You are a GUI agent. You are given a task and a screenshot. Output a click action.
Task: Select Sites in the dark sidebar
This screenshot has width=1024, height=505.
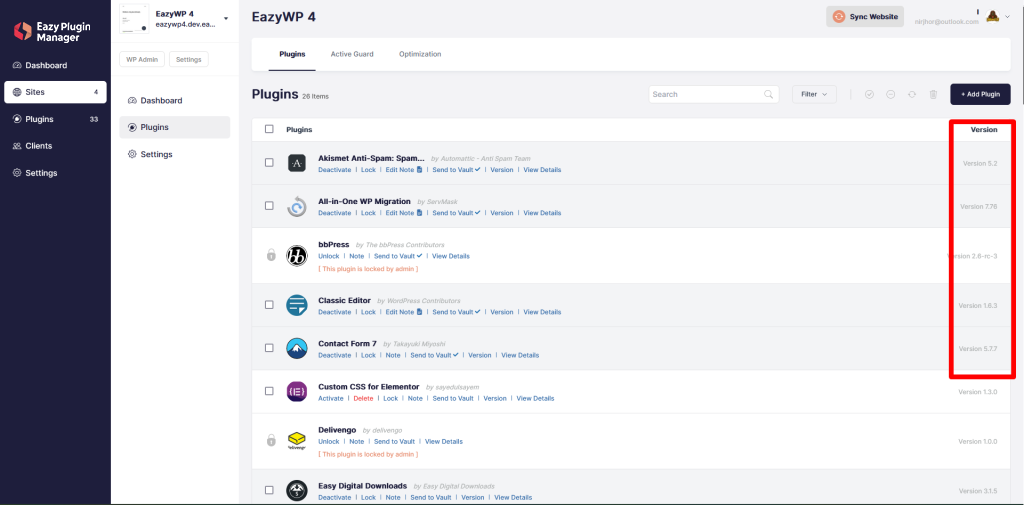click(x=55, y=92)
